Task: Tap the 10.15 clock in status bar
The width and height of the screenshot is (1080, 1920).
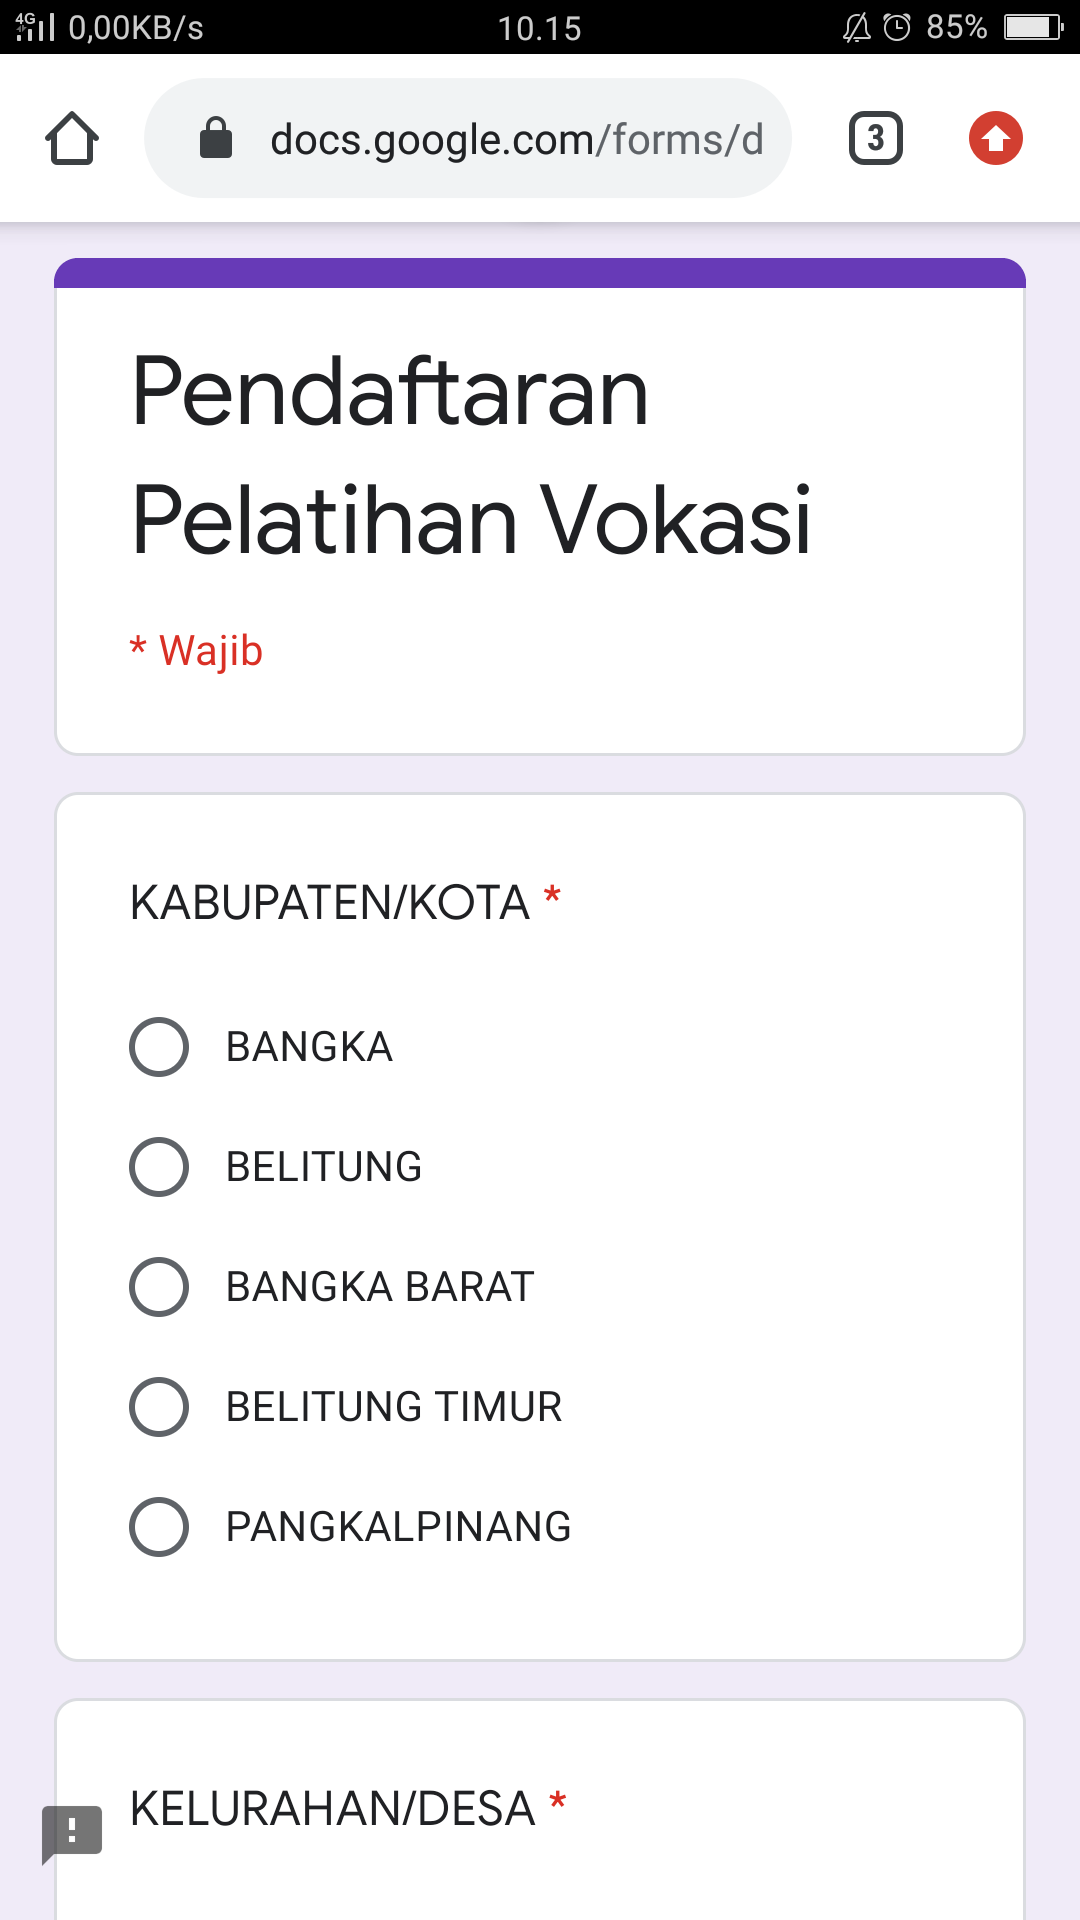Action: (x=539, y=28)
